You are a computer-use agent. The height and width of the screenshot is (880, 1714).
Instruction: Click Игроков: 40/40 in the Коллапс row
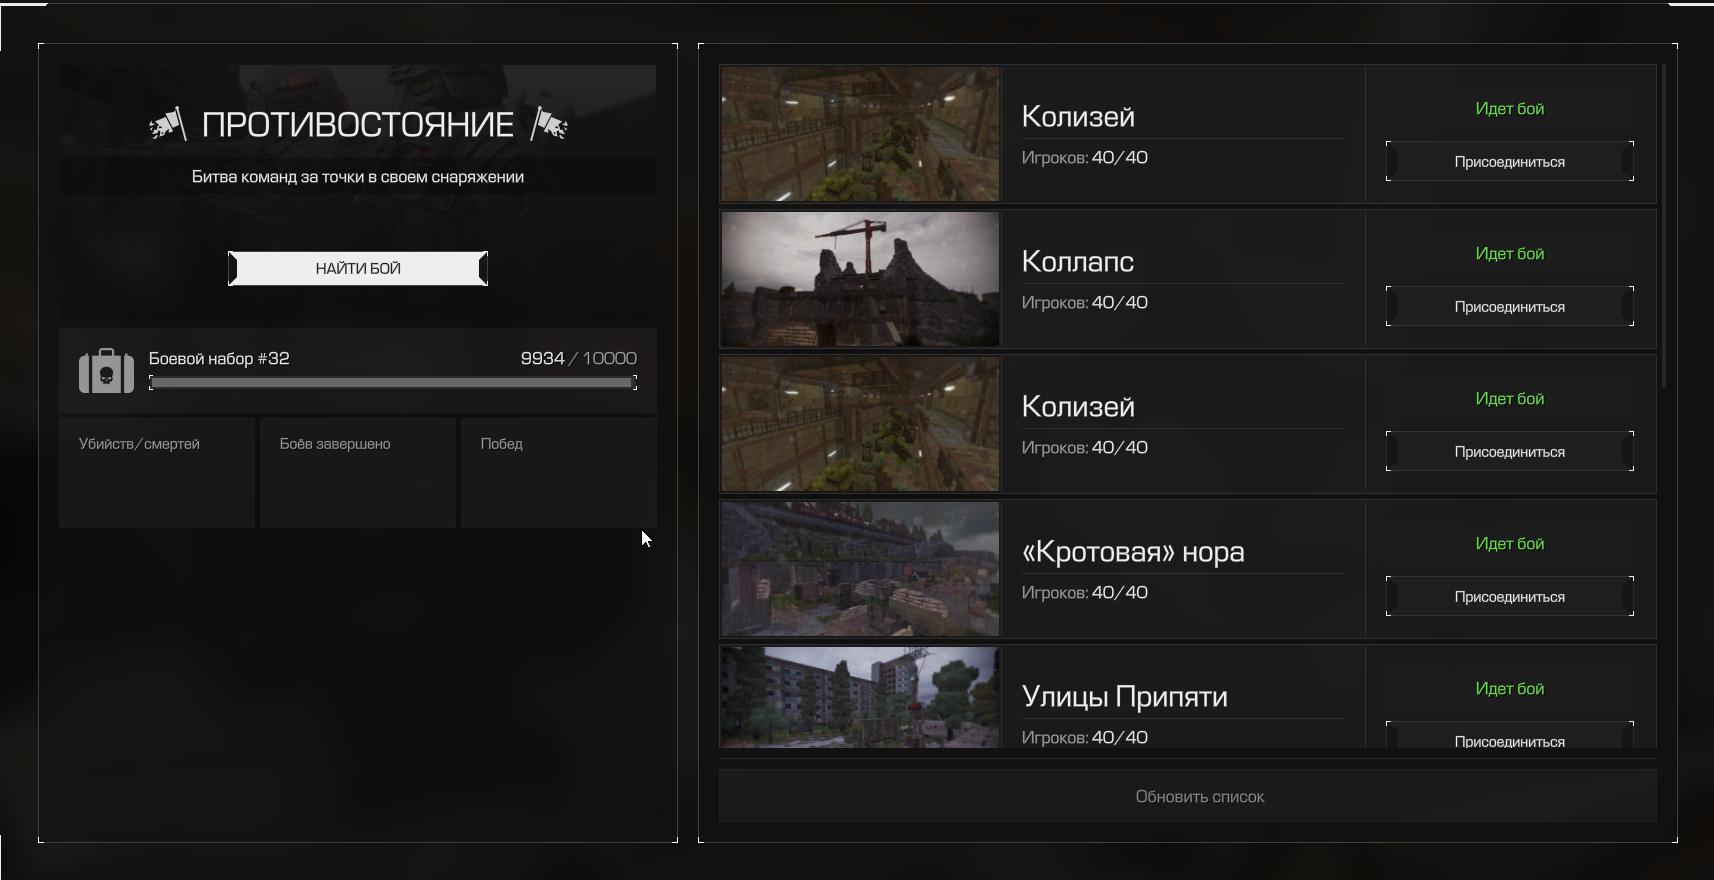[1085, 302]
